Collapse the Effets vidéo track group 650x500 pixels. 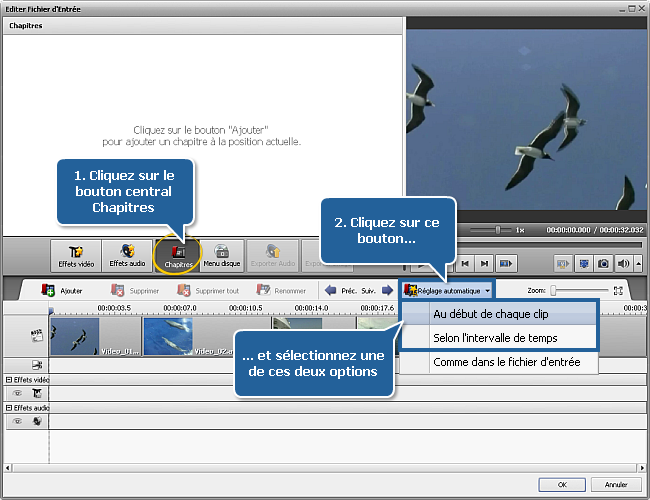coord(9,380)
